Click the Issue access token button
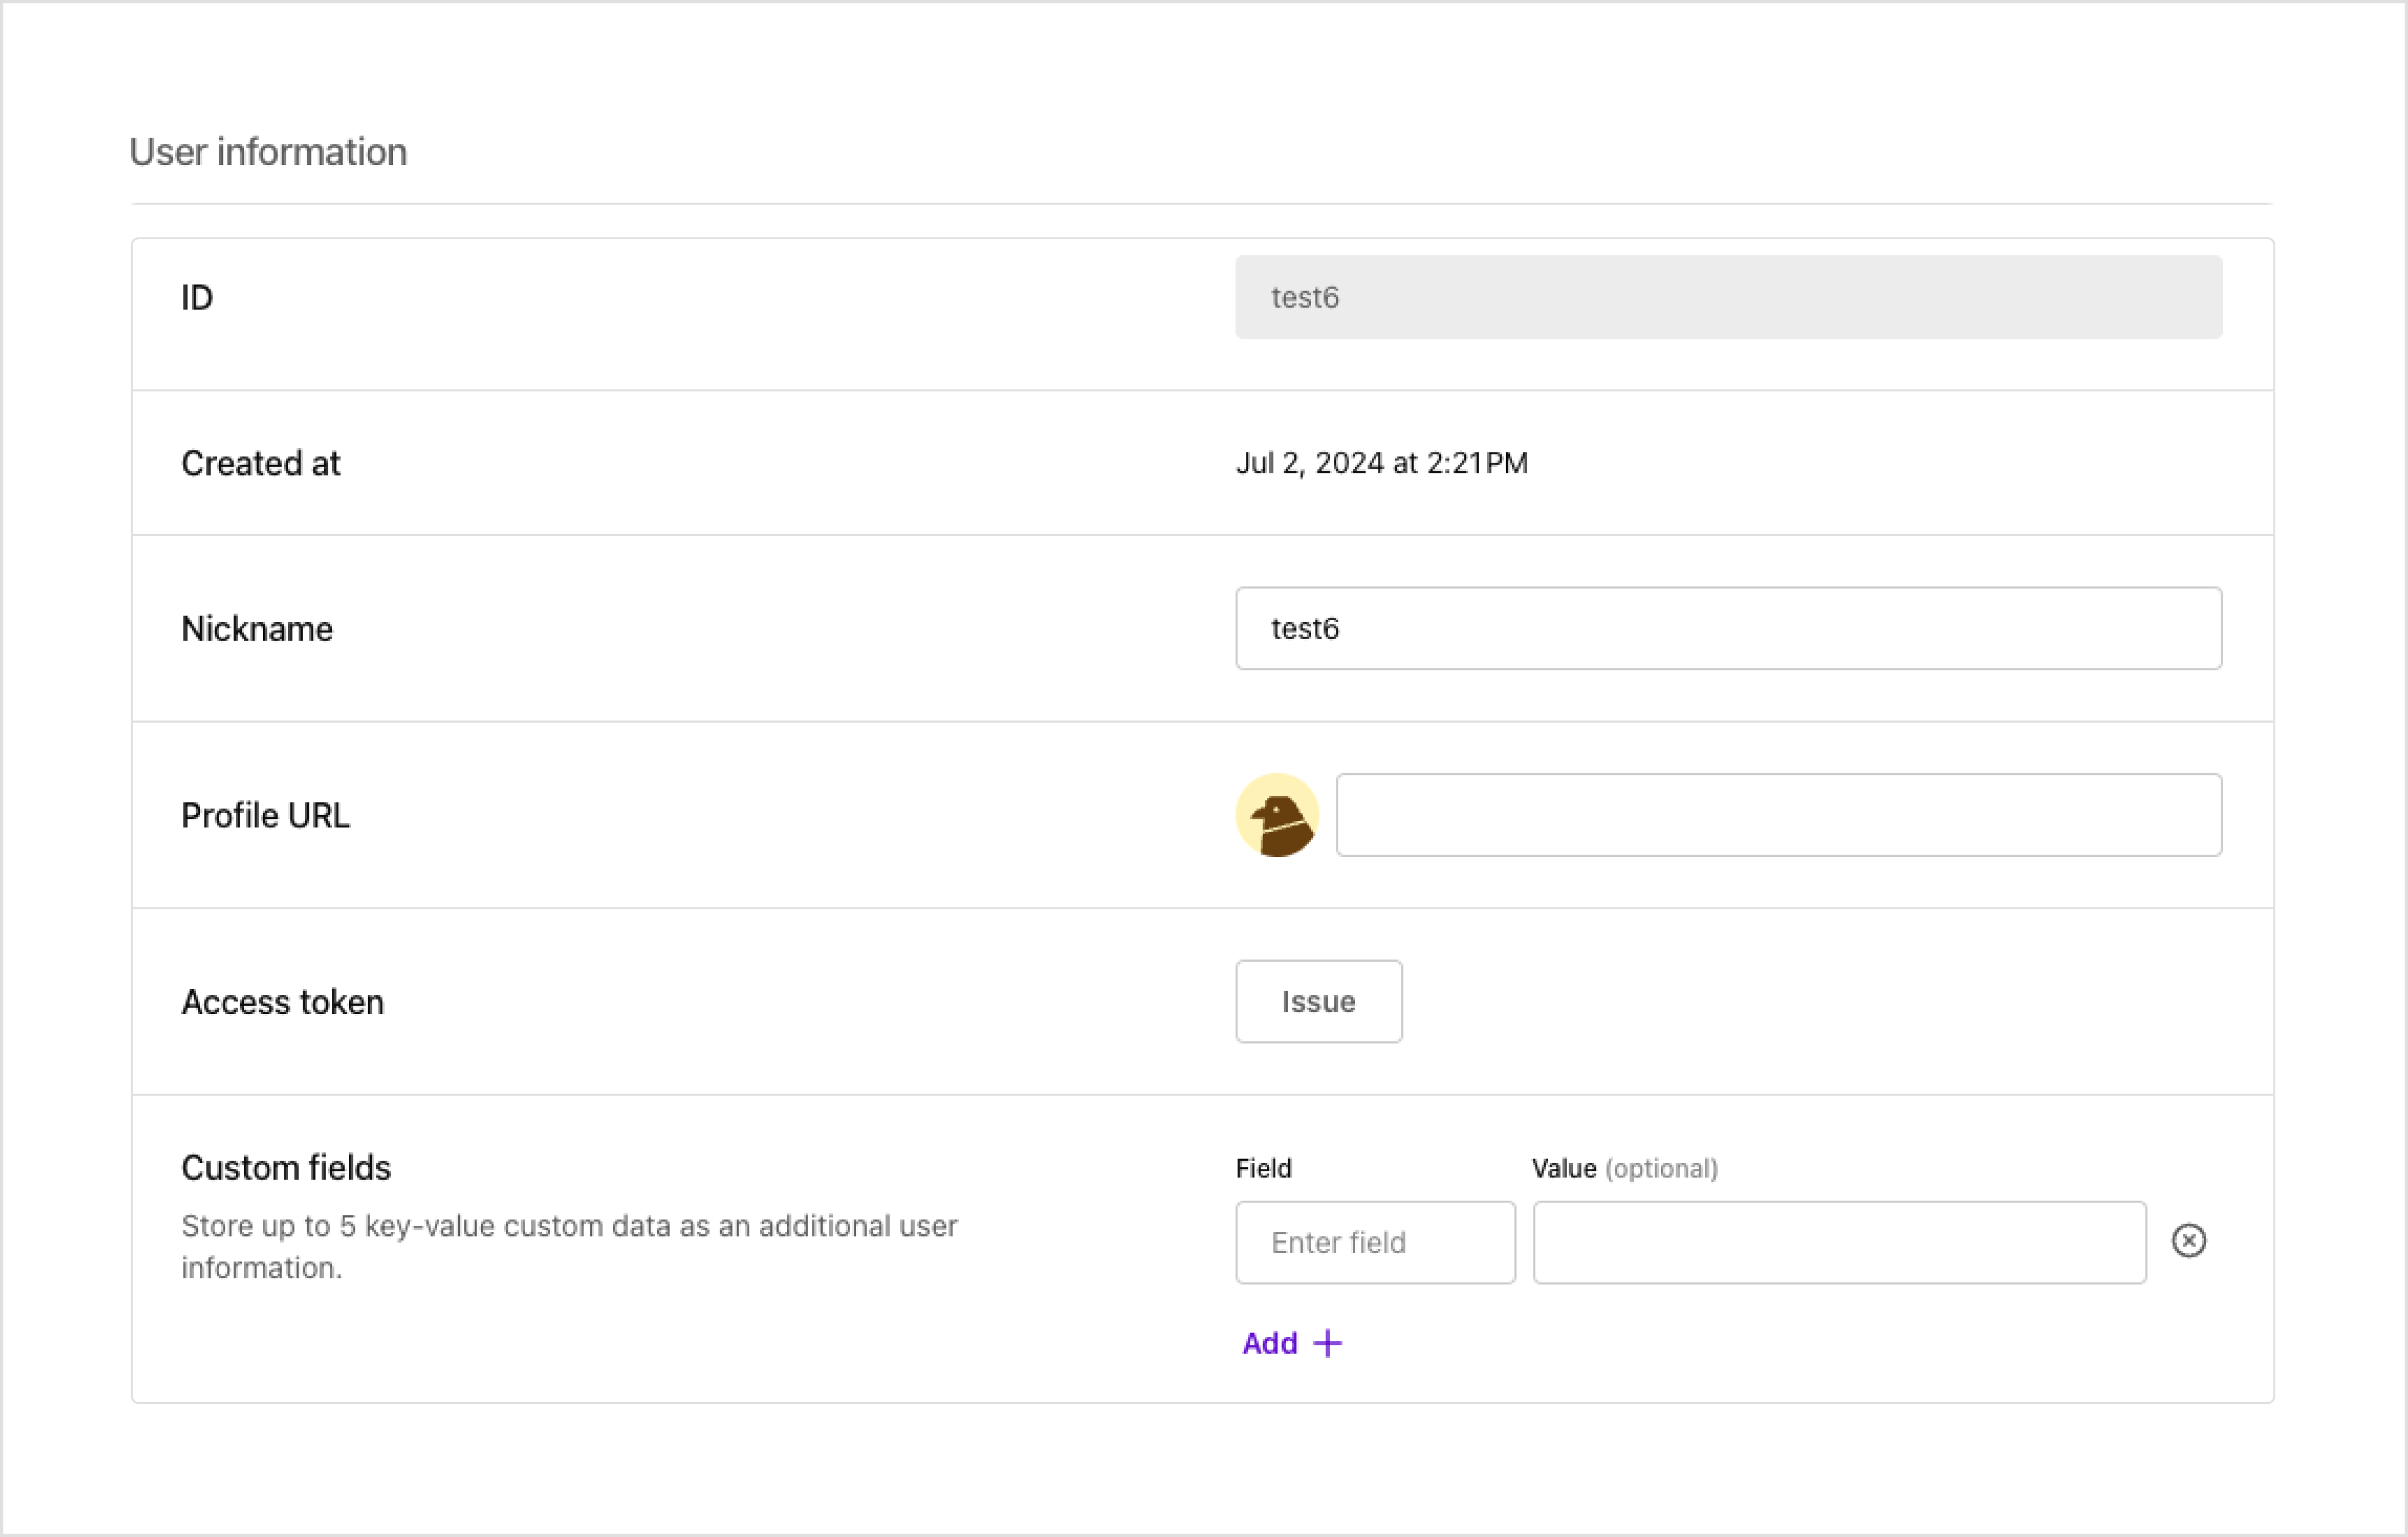2408x1537 pixels. coord(1318,1001)
